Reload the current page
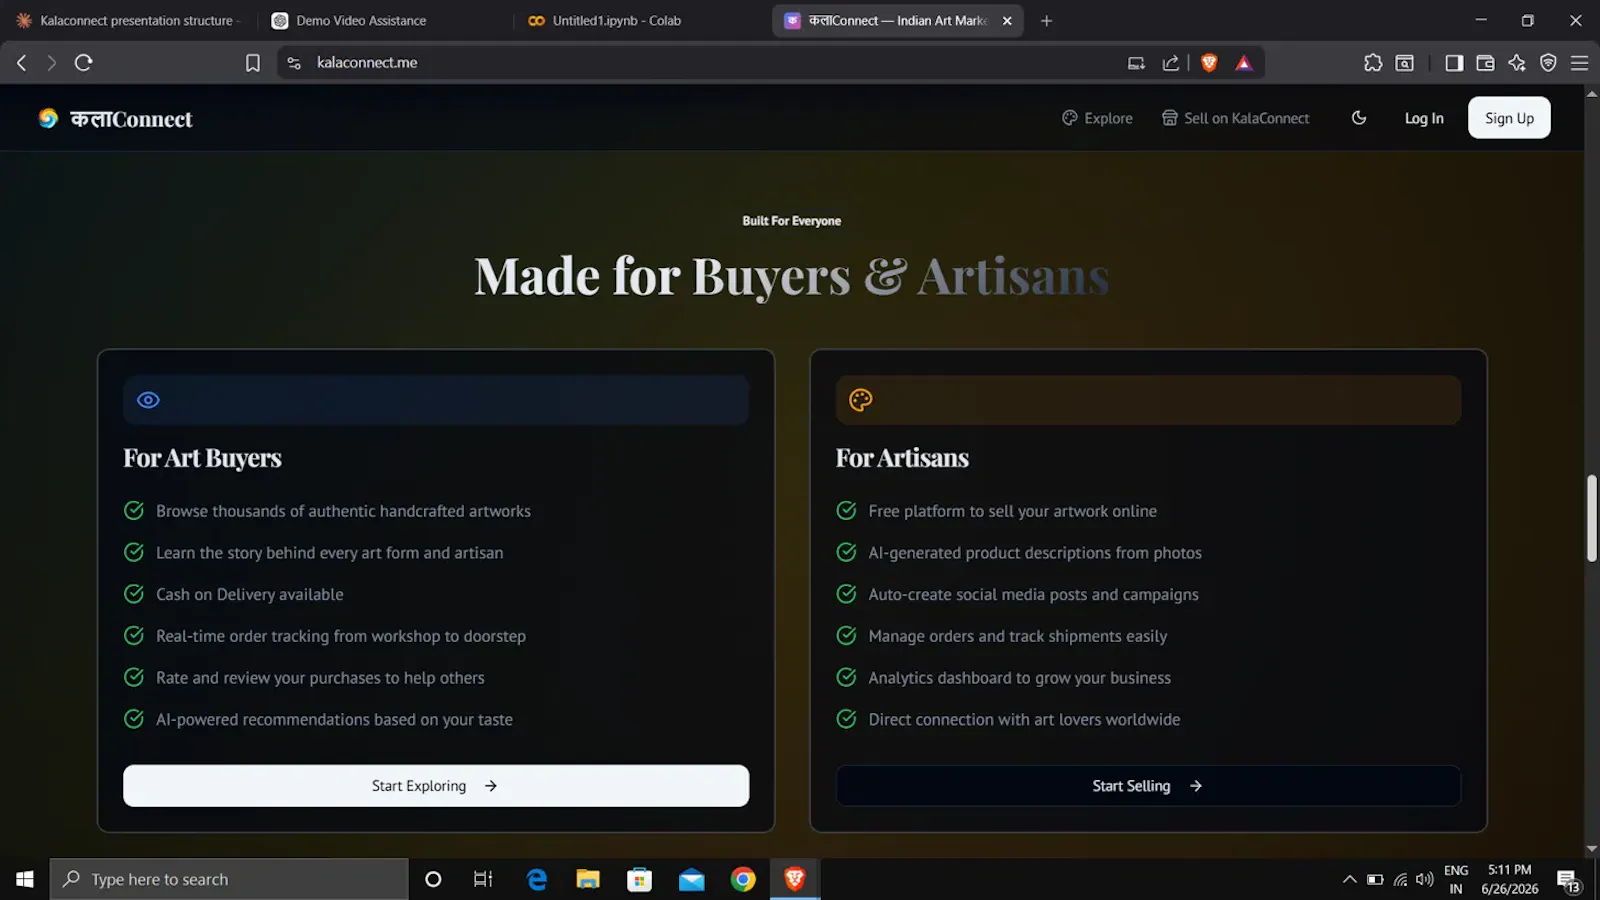The image size is (1600, 900). click(x=84, y=63)
